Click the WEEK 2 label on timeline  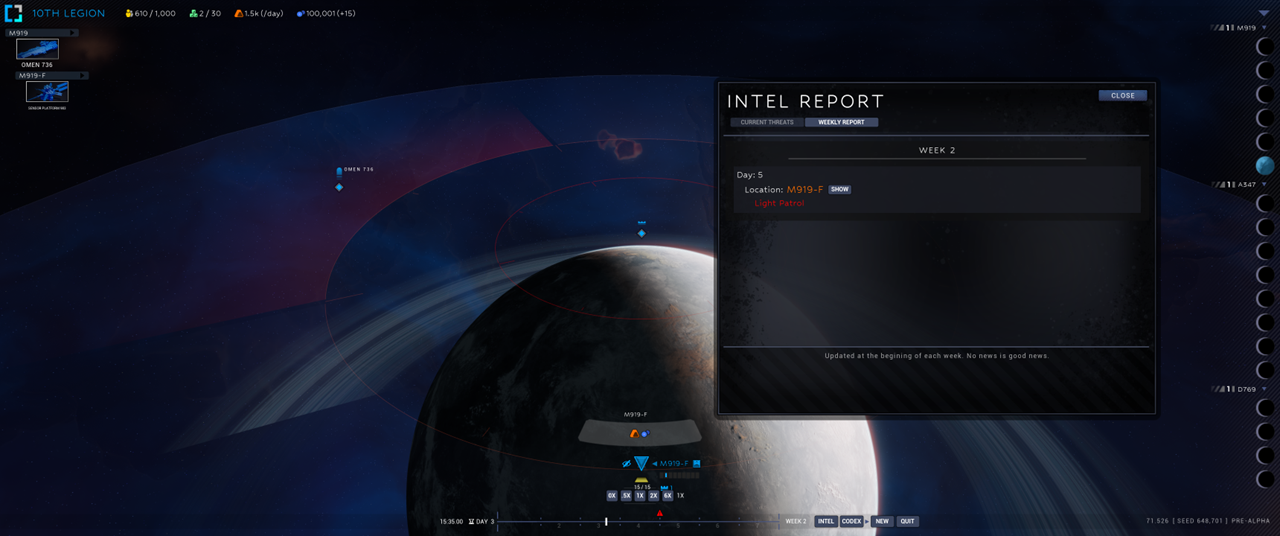[796, 521]
